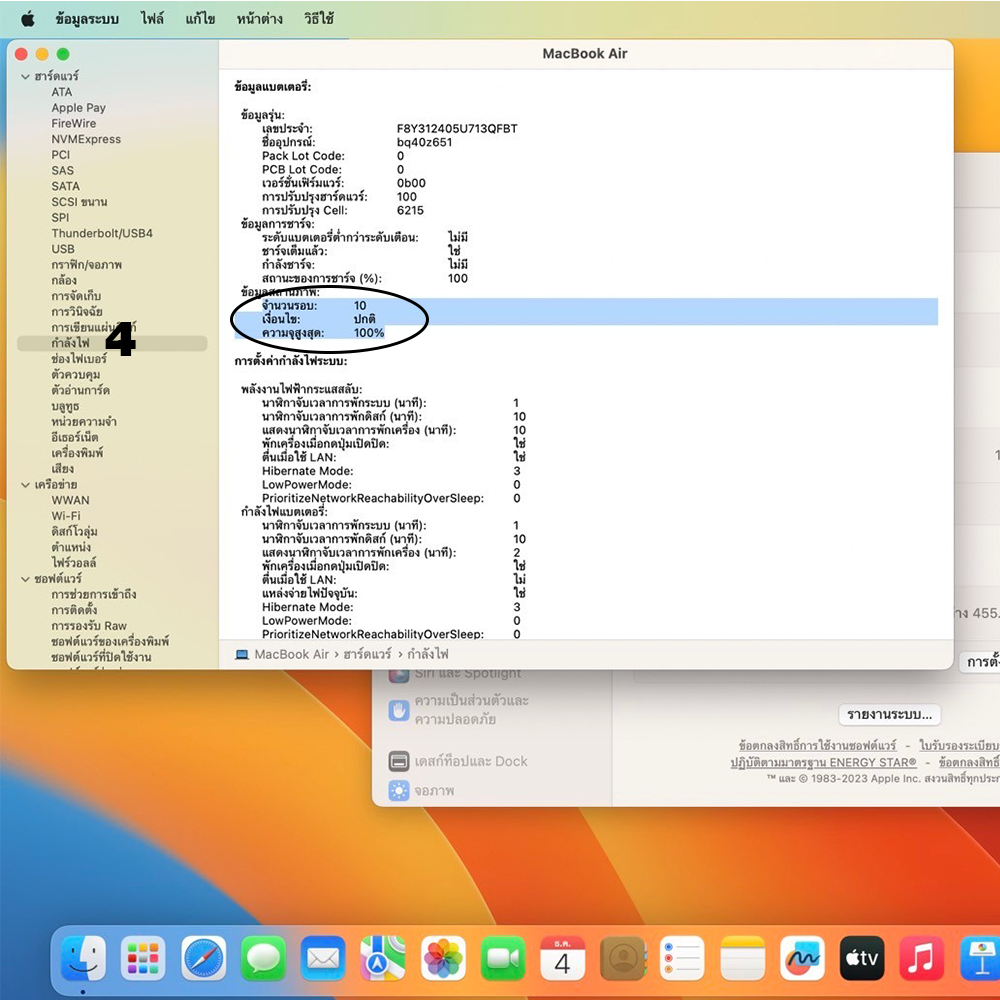Open the Apple TV app

pos(861,959)
